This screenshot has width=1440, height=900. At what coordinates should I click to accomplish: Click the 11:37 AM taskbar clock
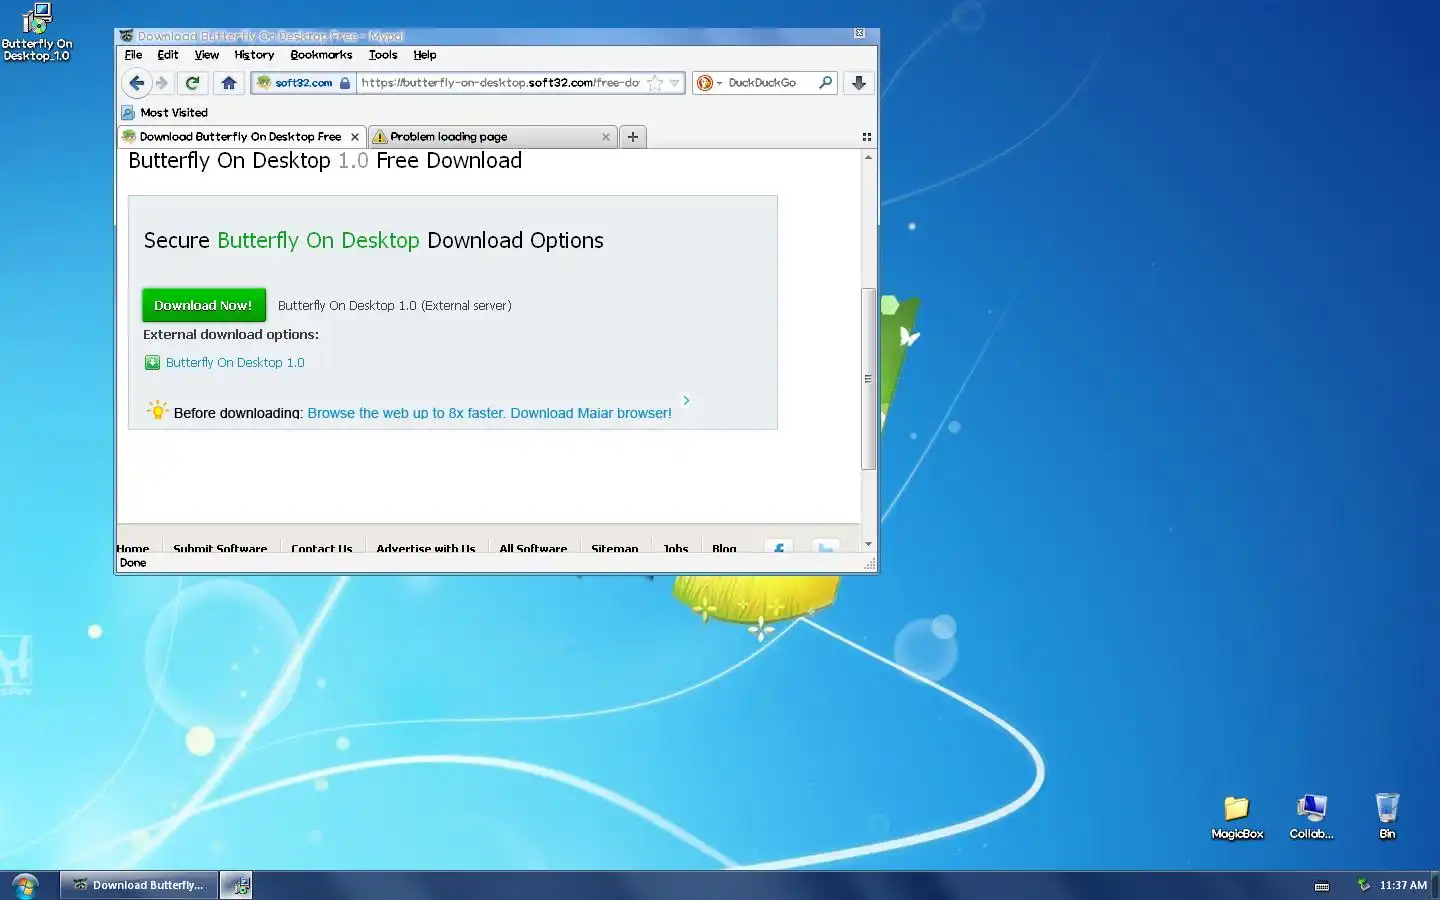coord(1403,885)
